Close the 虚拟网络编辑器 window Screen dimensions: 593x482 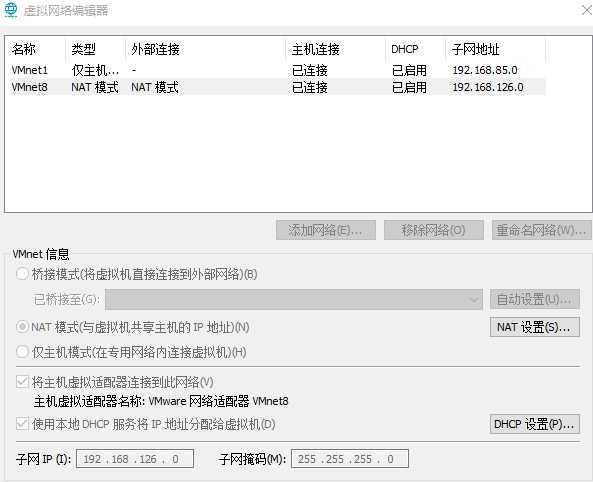pyautogui.click(x=587, y=10)
